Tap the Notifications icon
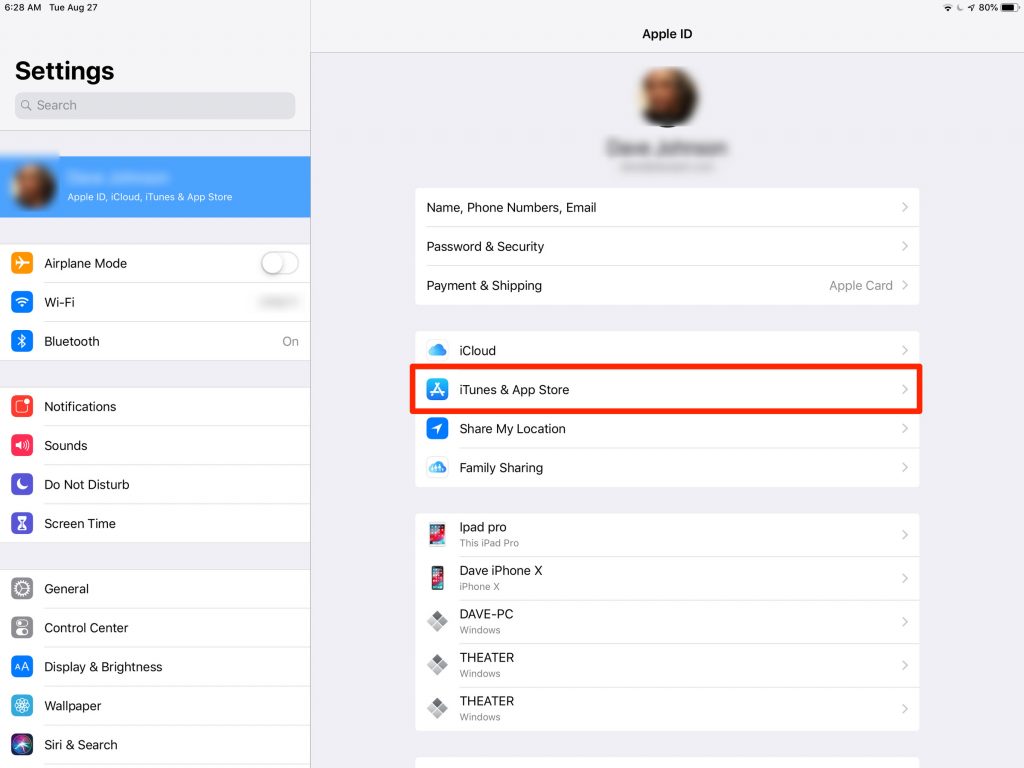The image size is (1024, 768). 22,406
